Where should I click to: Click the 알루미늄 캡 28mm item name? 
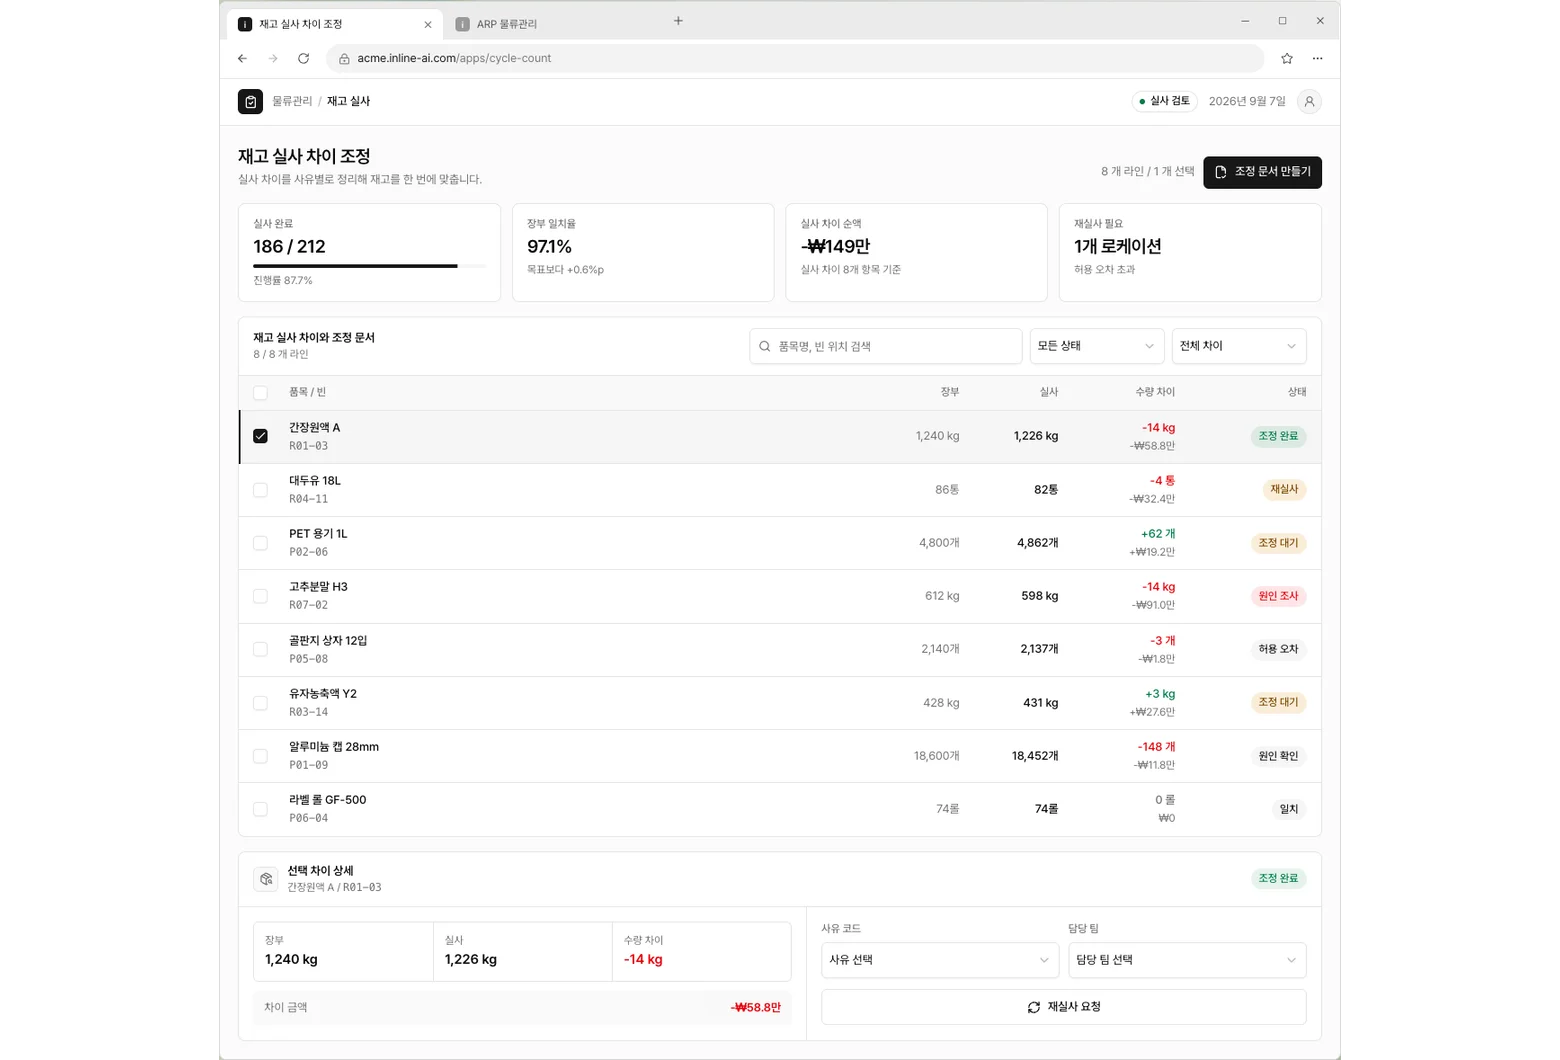point(334,747)
